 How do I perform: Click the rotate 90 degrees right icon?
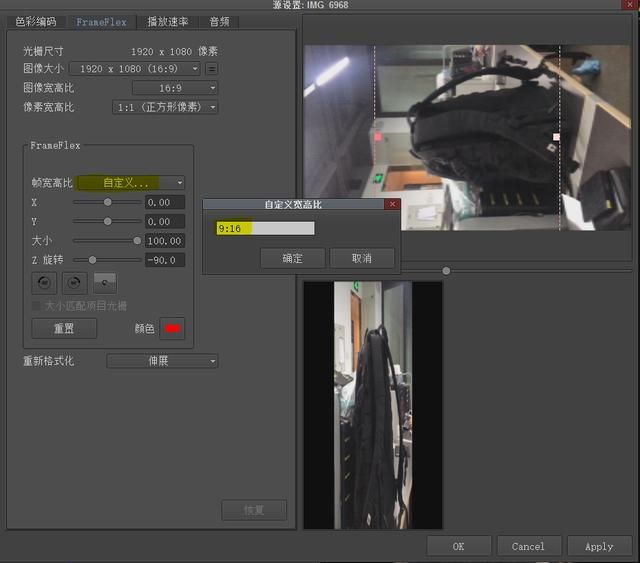74,283
